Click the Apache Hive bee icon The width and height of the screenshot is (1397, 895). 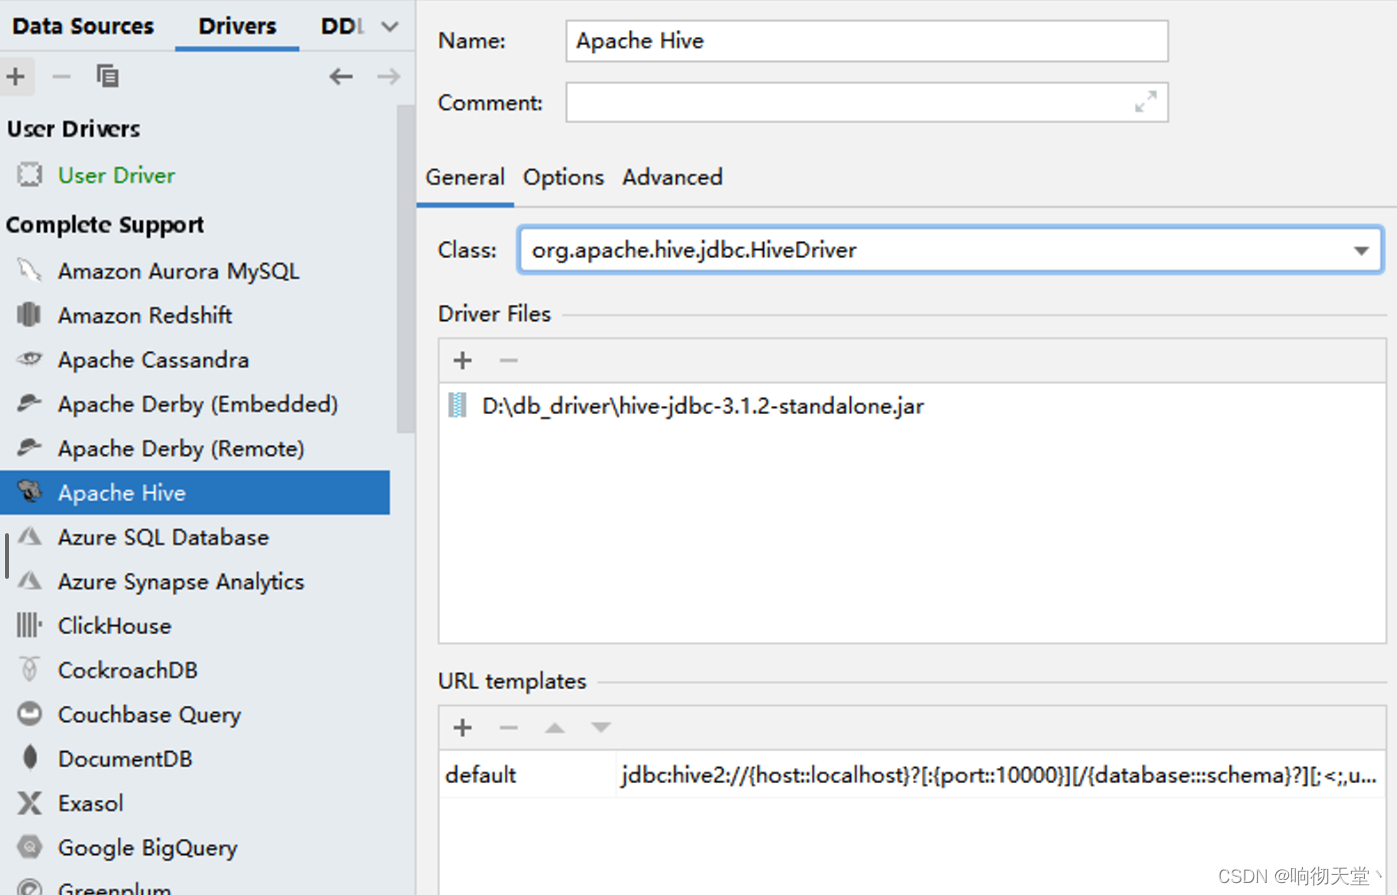coord(30,492)
